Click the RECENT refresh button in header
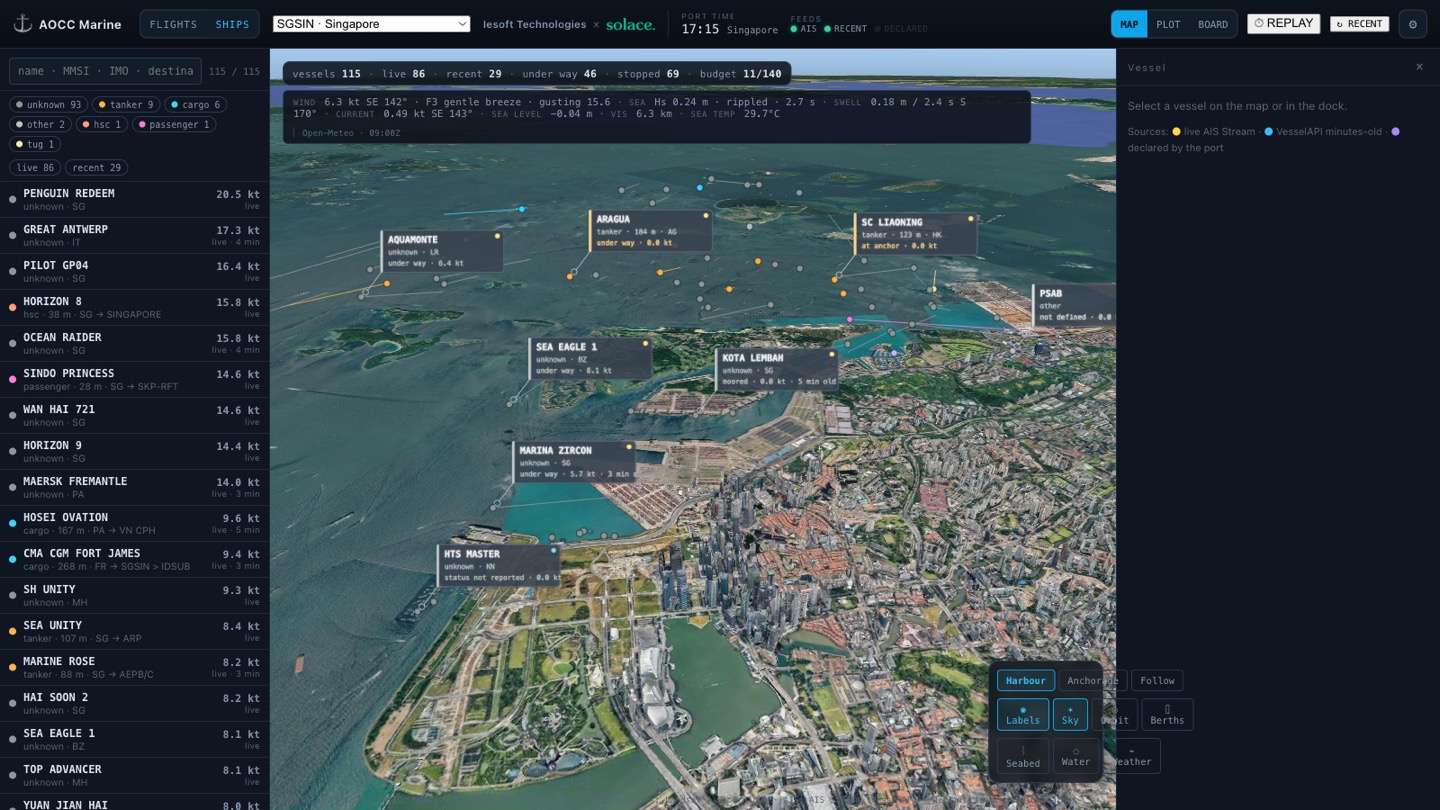 click(1359, 23)
